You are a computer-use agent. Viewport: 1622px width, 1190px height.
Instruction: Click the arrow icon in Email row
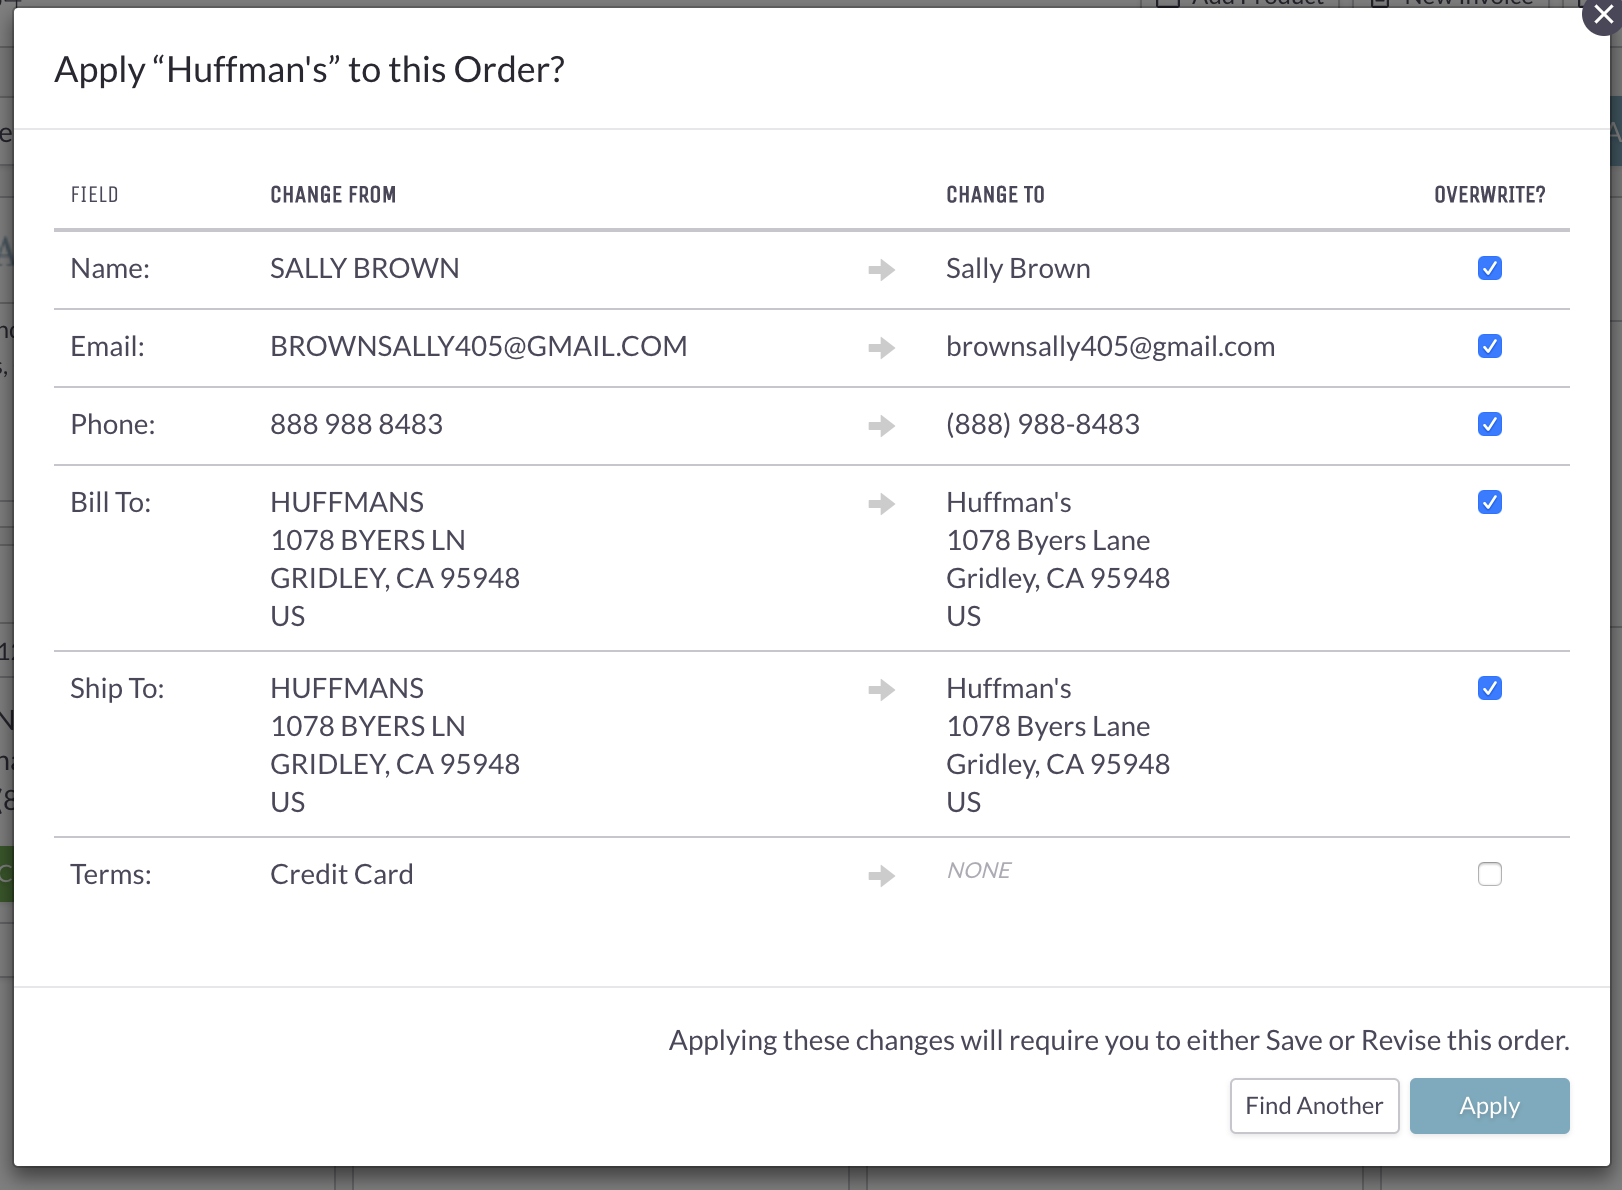click(881, 348)
